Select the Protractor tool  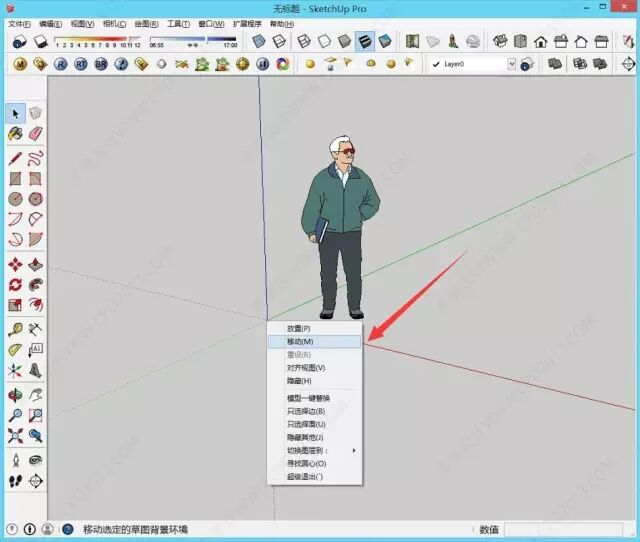click(16, 350)
